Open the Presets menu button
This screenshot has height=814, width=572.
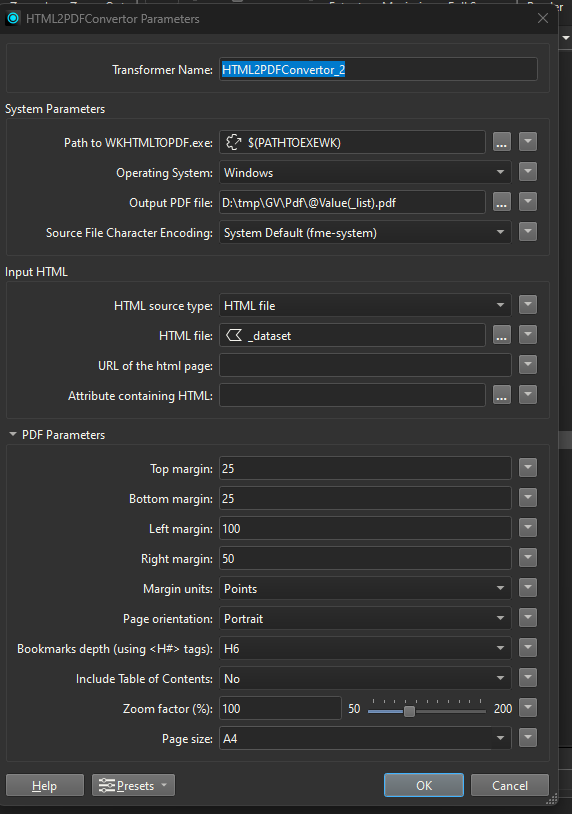(133, 785)
